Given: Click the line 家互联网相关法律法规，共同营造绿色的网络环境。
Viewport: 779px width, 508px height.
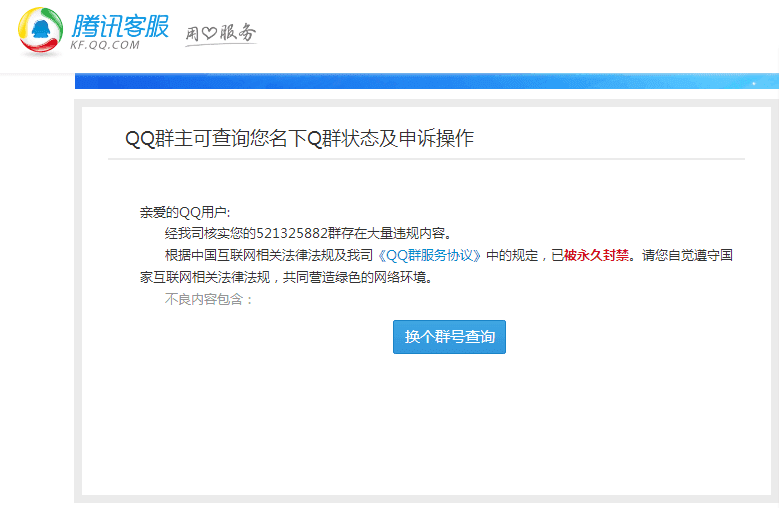Looking at the screenshot, I should point(287,277).
